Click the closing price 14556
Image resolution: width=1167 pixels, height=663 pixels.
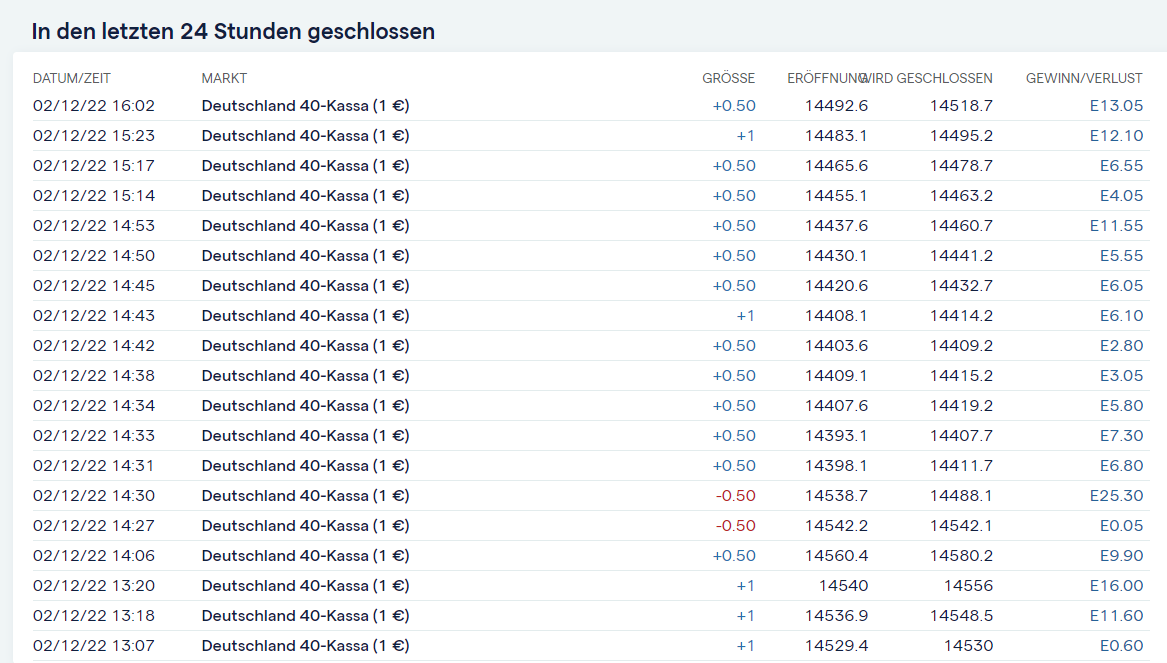[x=968, y=586]
